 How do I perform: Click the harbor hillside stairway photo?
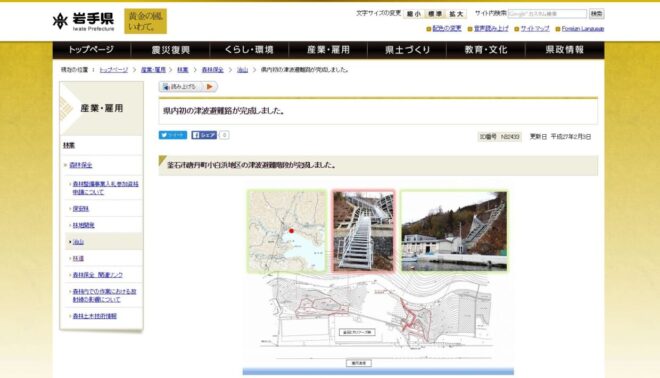coord(454,231)
